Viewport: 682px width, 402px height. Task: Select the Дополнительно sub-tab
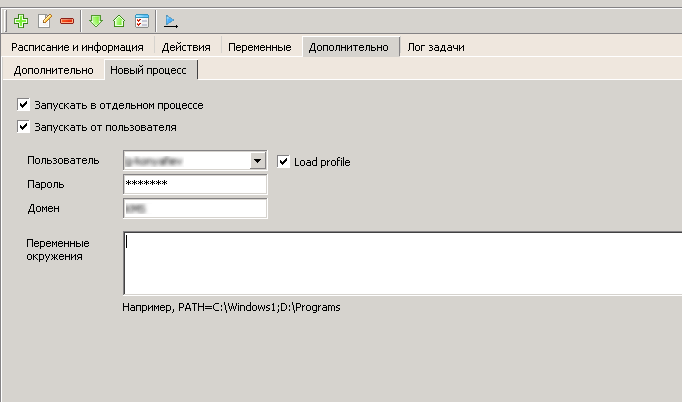[x=53, y=70]
